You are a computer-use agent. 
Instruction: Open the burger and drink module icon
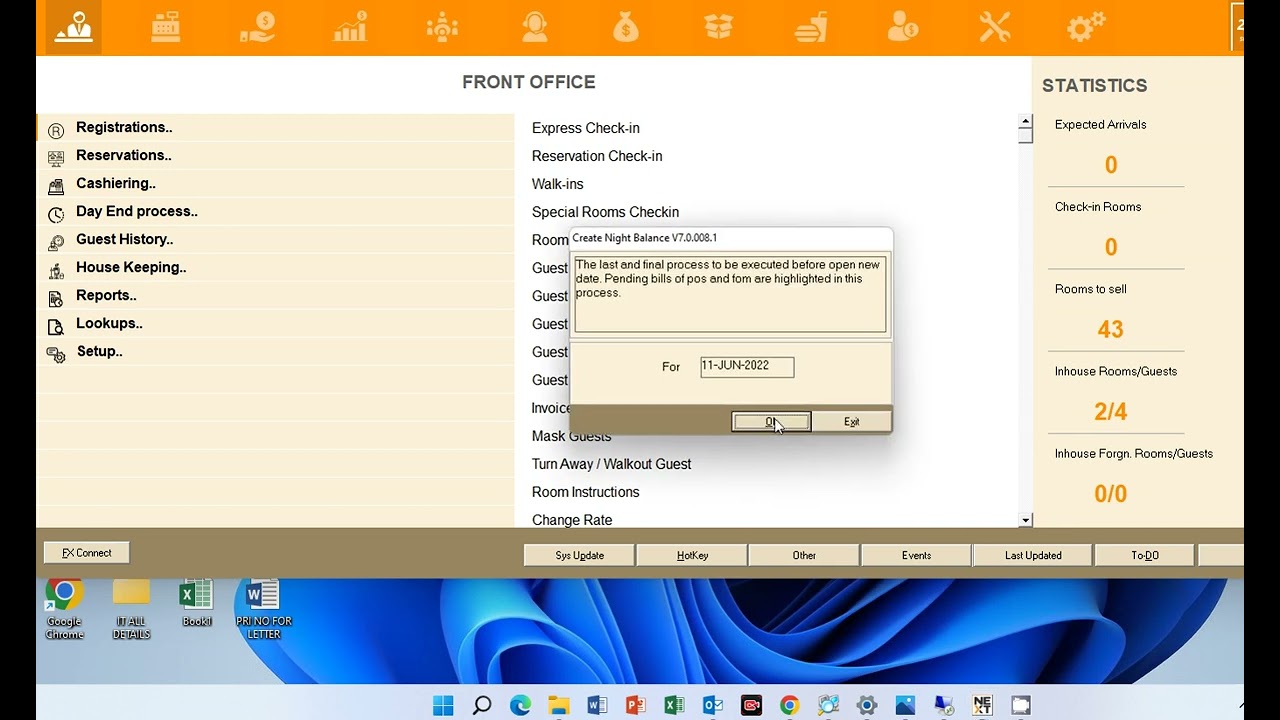811,27
